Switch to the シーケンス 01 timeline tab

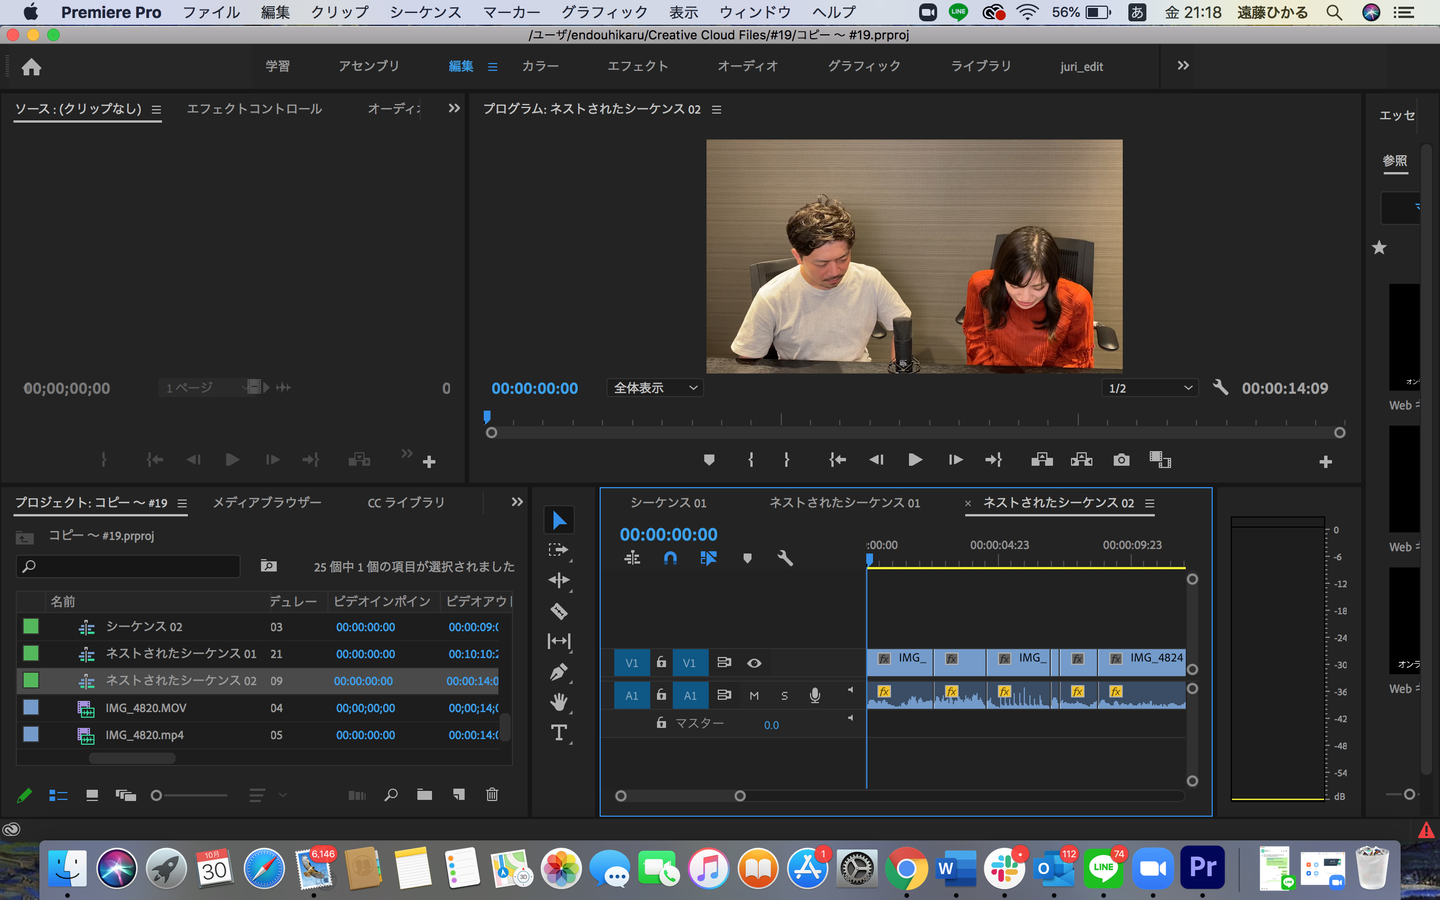pos(668,503)
